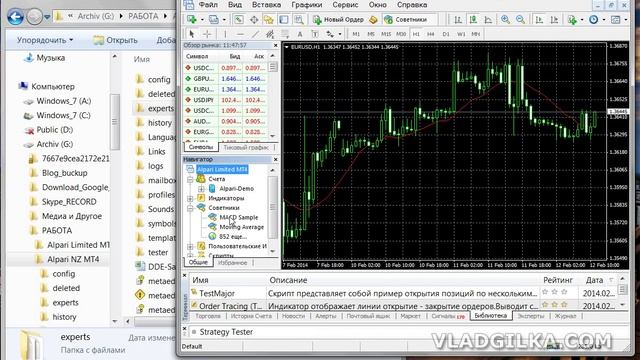Toggle chart shift icon

pyautogui.click(x=554, y=19)
